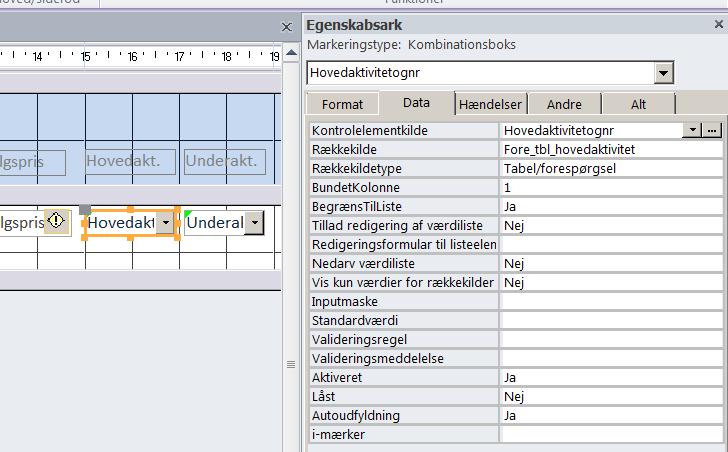Viewport: 728px width, 452px height.
Task: Open the Hændelser tab
Action: [490, 104]
